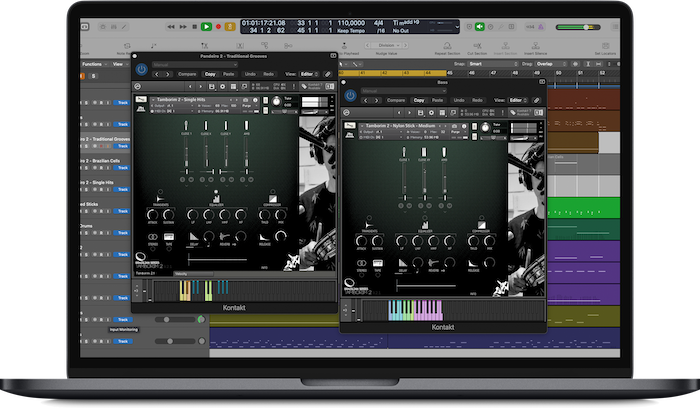Open the Manual preset dropdown in Pandeiro window

click(195, 65)
